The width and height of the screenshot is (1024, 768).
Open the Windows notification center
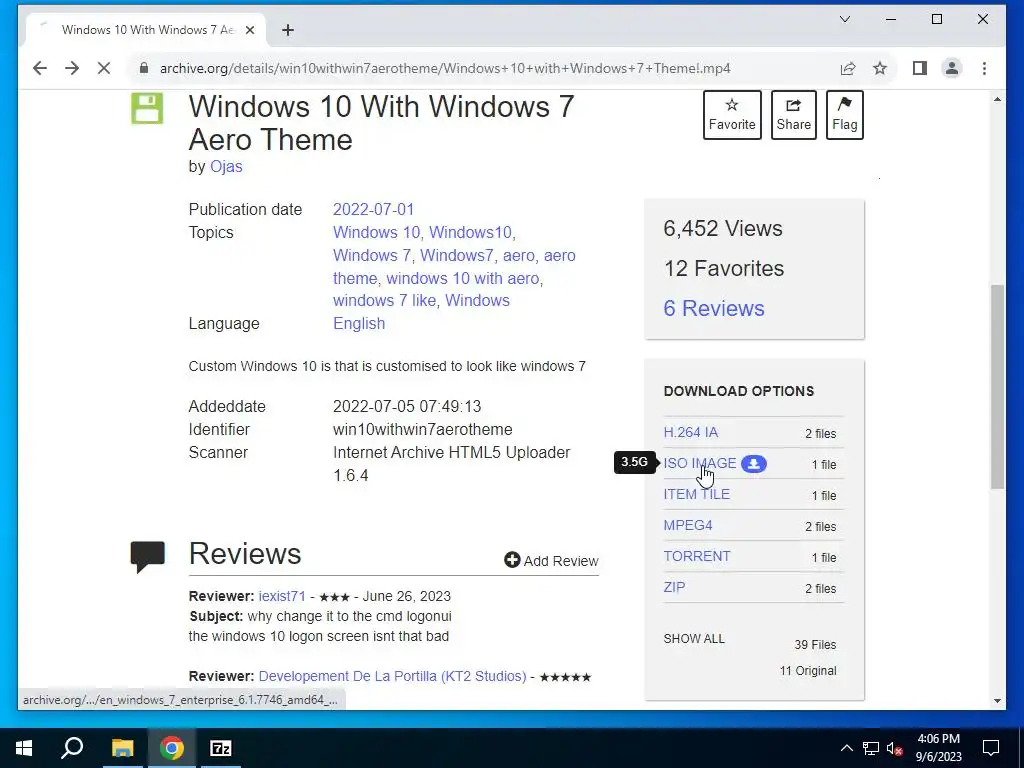pyautogui.click(x=991, y=748)
